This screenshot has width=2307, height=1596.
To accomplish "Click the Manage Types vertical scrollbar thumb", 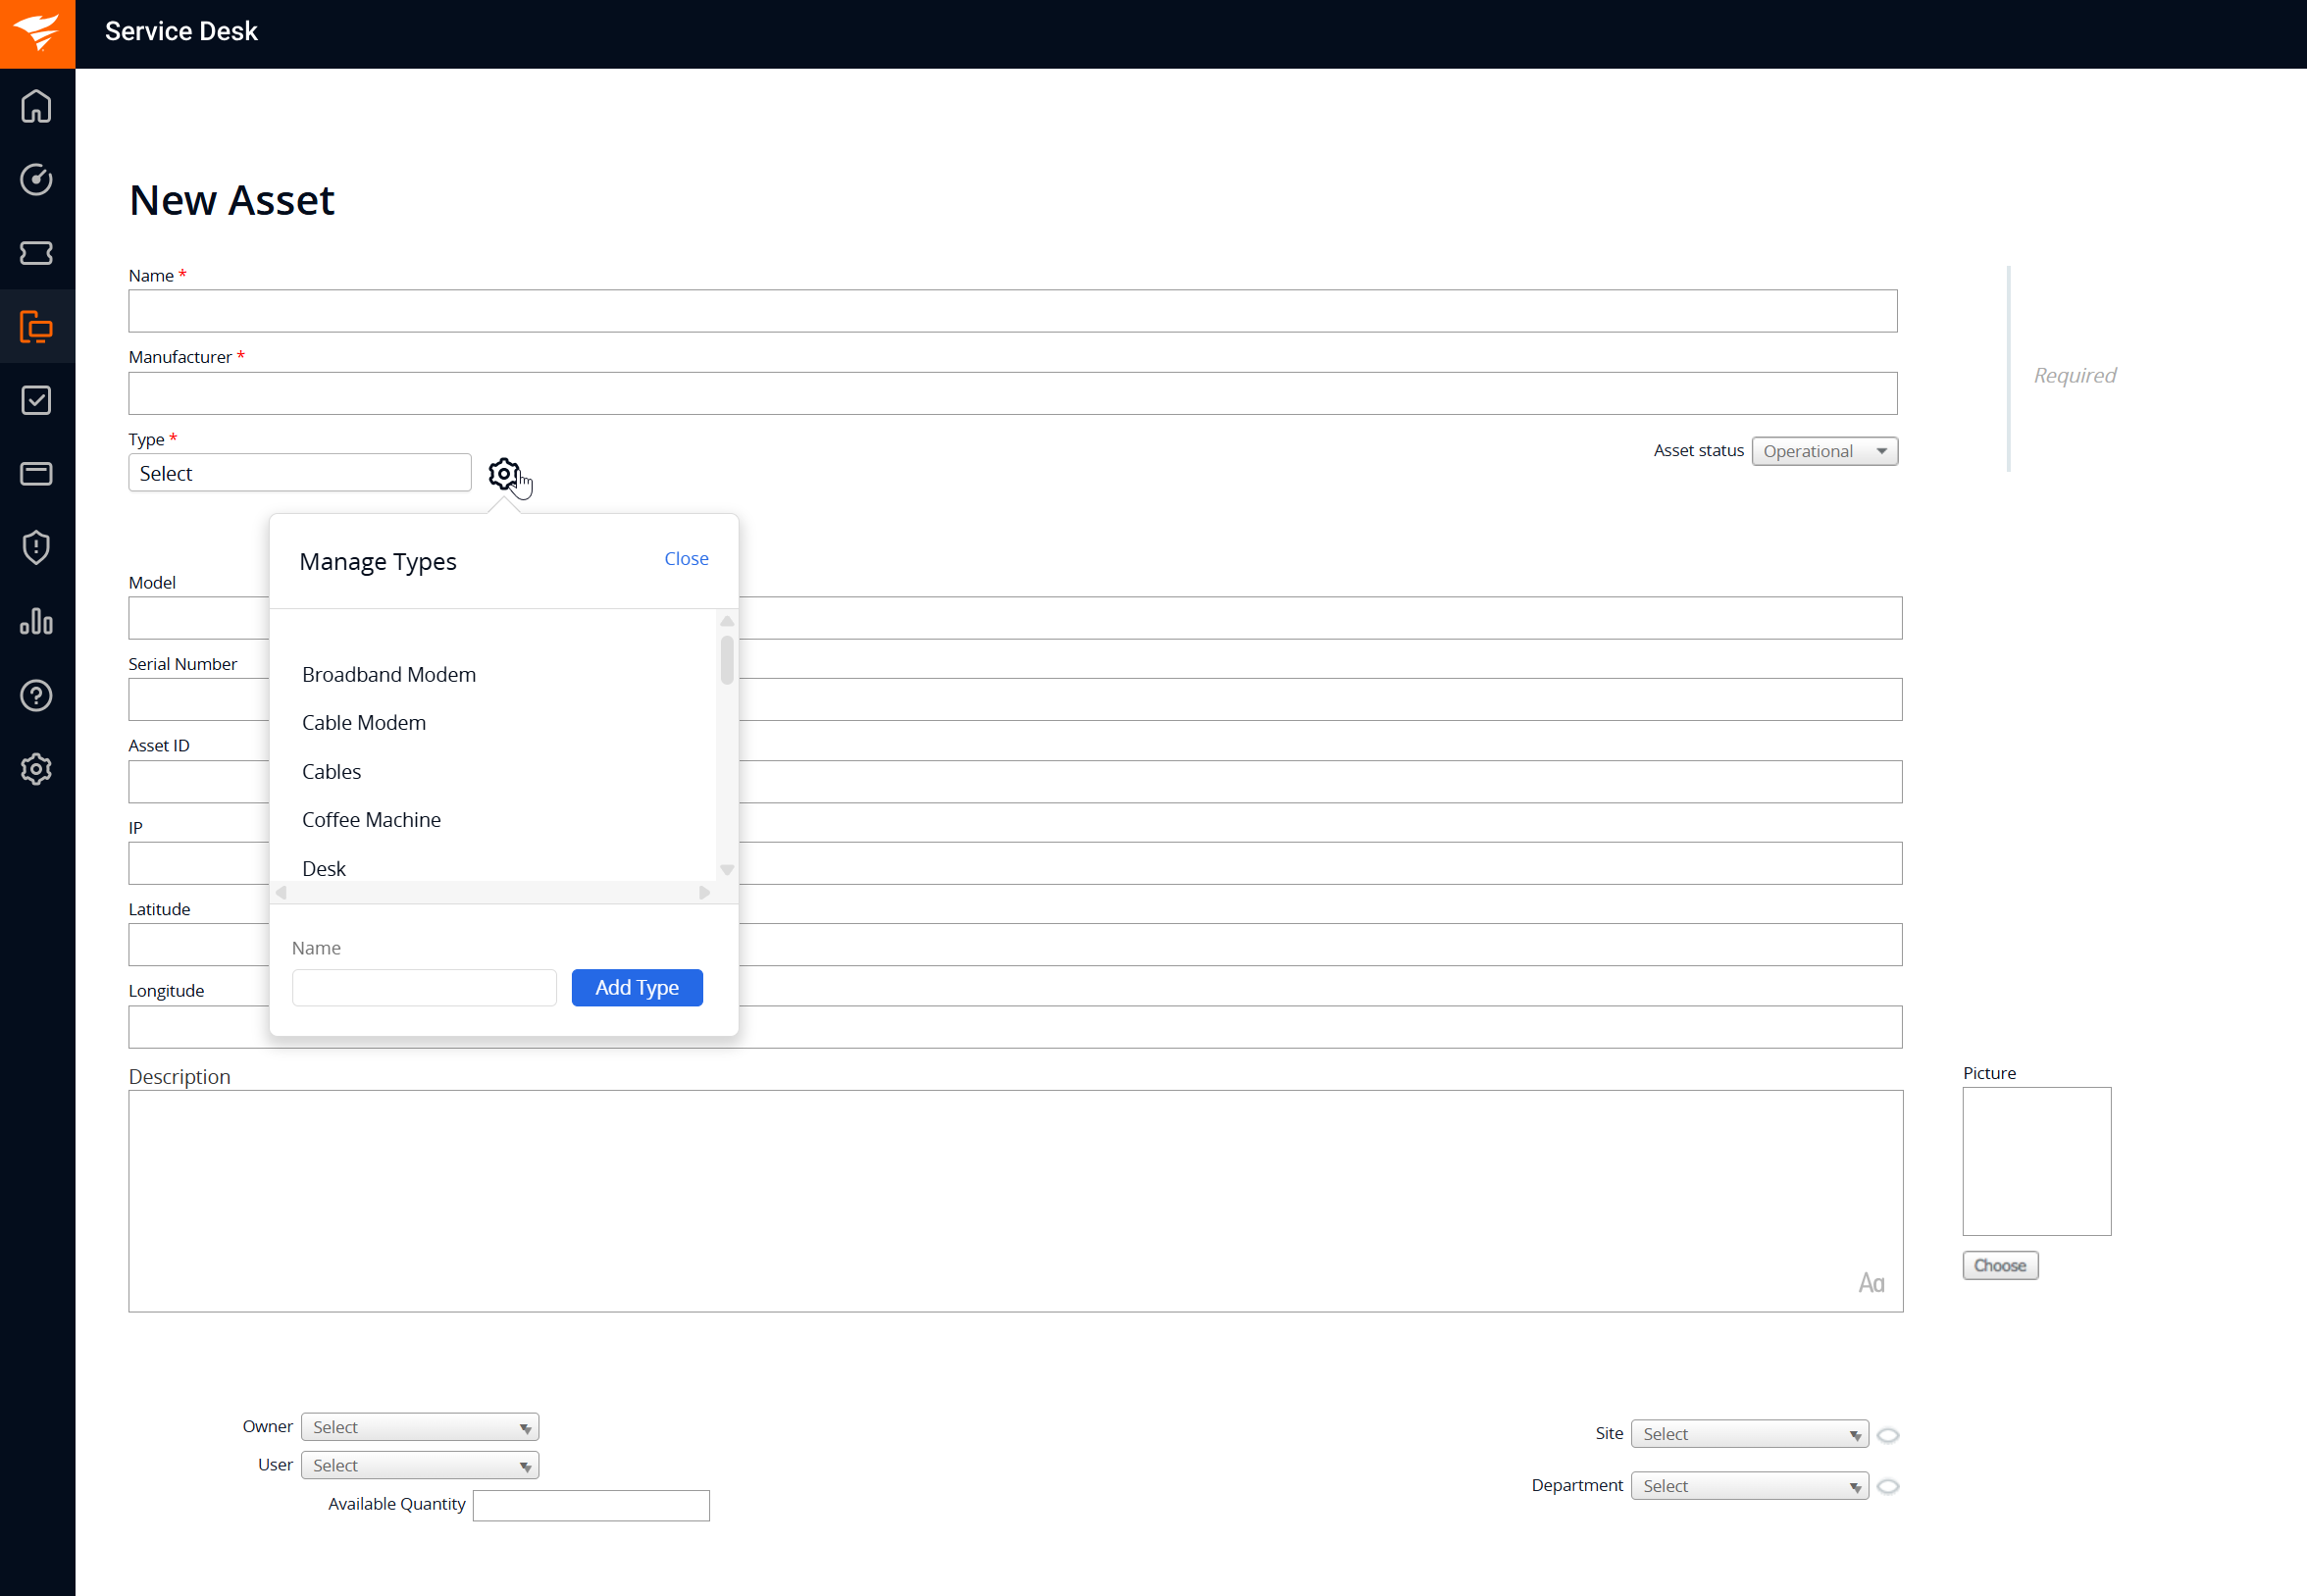I will (x=727, y=660).
